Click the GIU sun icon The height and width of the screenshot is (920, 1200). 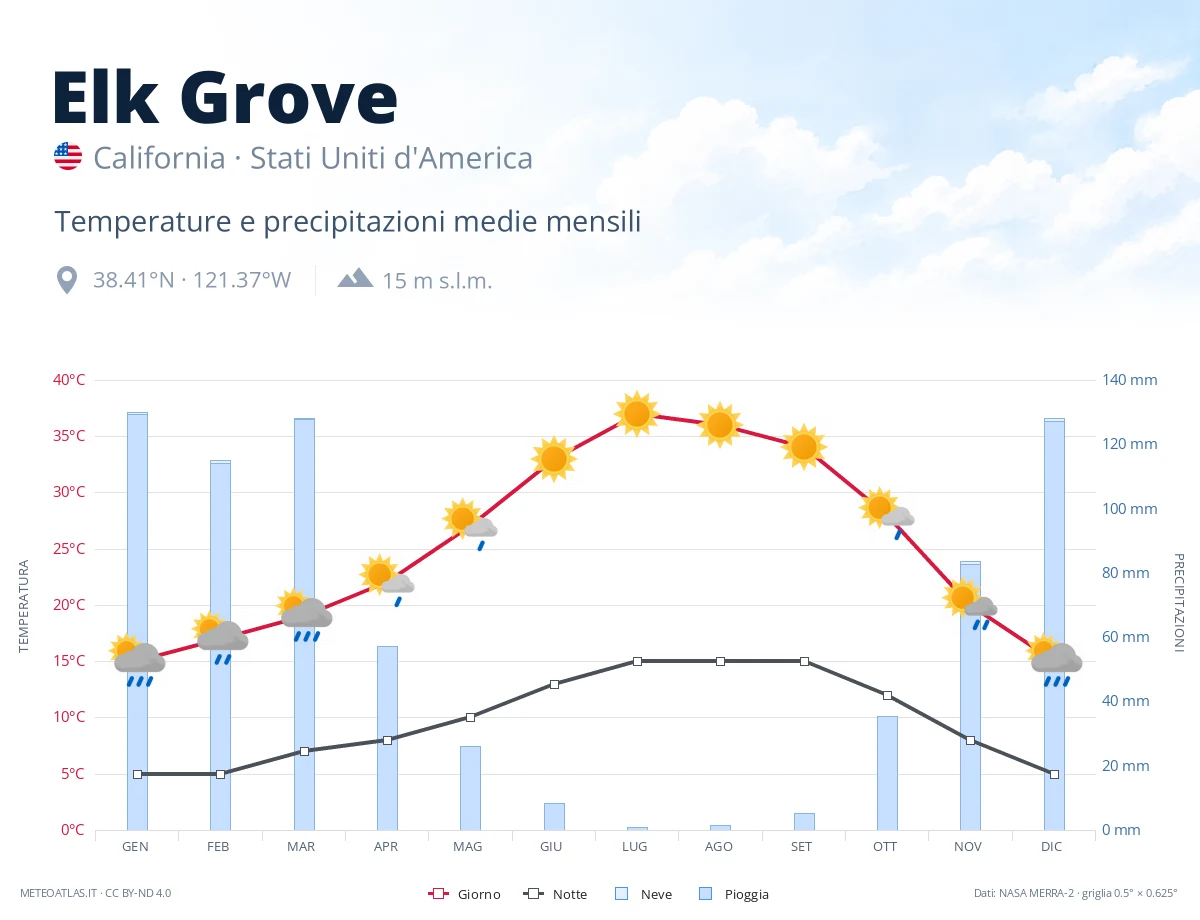(x=554, y=459)
